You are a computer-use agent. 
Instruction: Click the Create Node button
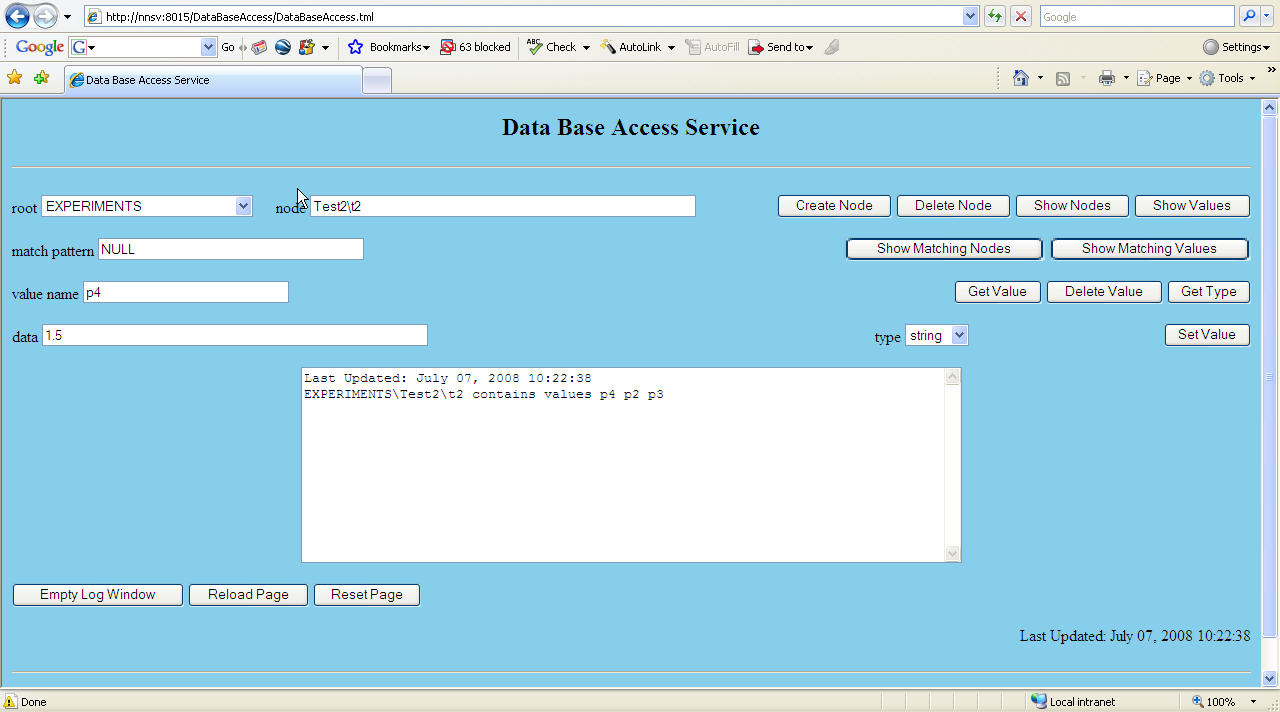coord(834,206)
